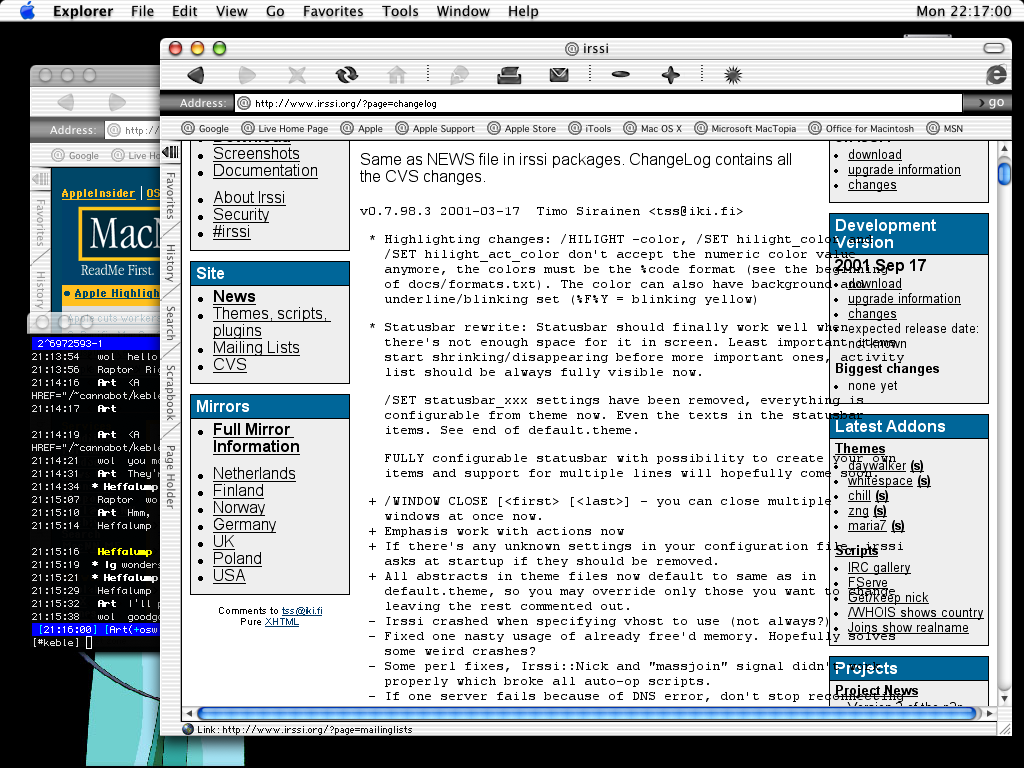Click the horizontal scrollbar thumb

(586, 713)
